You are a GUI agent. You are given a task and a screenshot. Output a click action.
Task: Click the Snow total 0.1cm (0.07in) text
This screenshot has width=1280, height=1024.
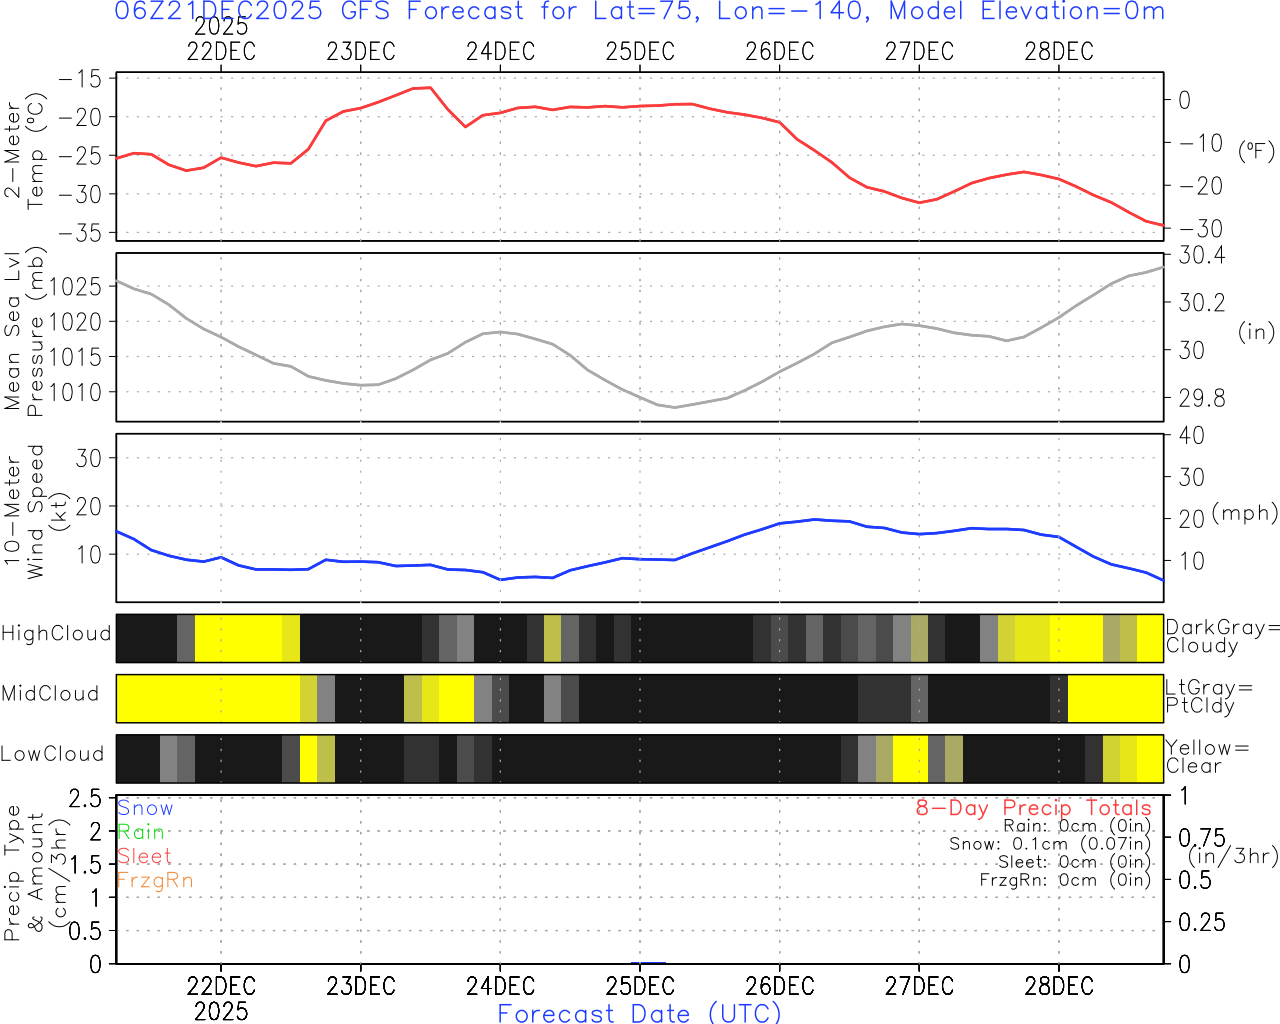coord(1050,844)
